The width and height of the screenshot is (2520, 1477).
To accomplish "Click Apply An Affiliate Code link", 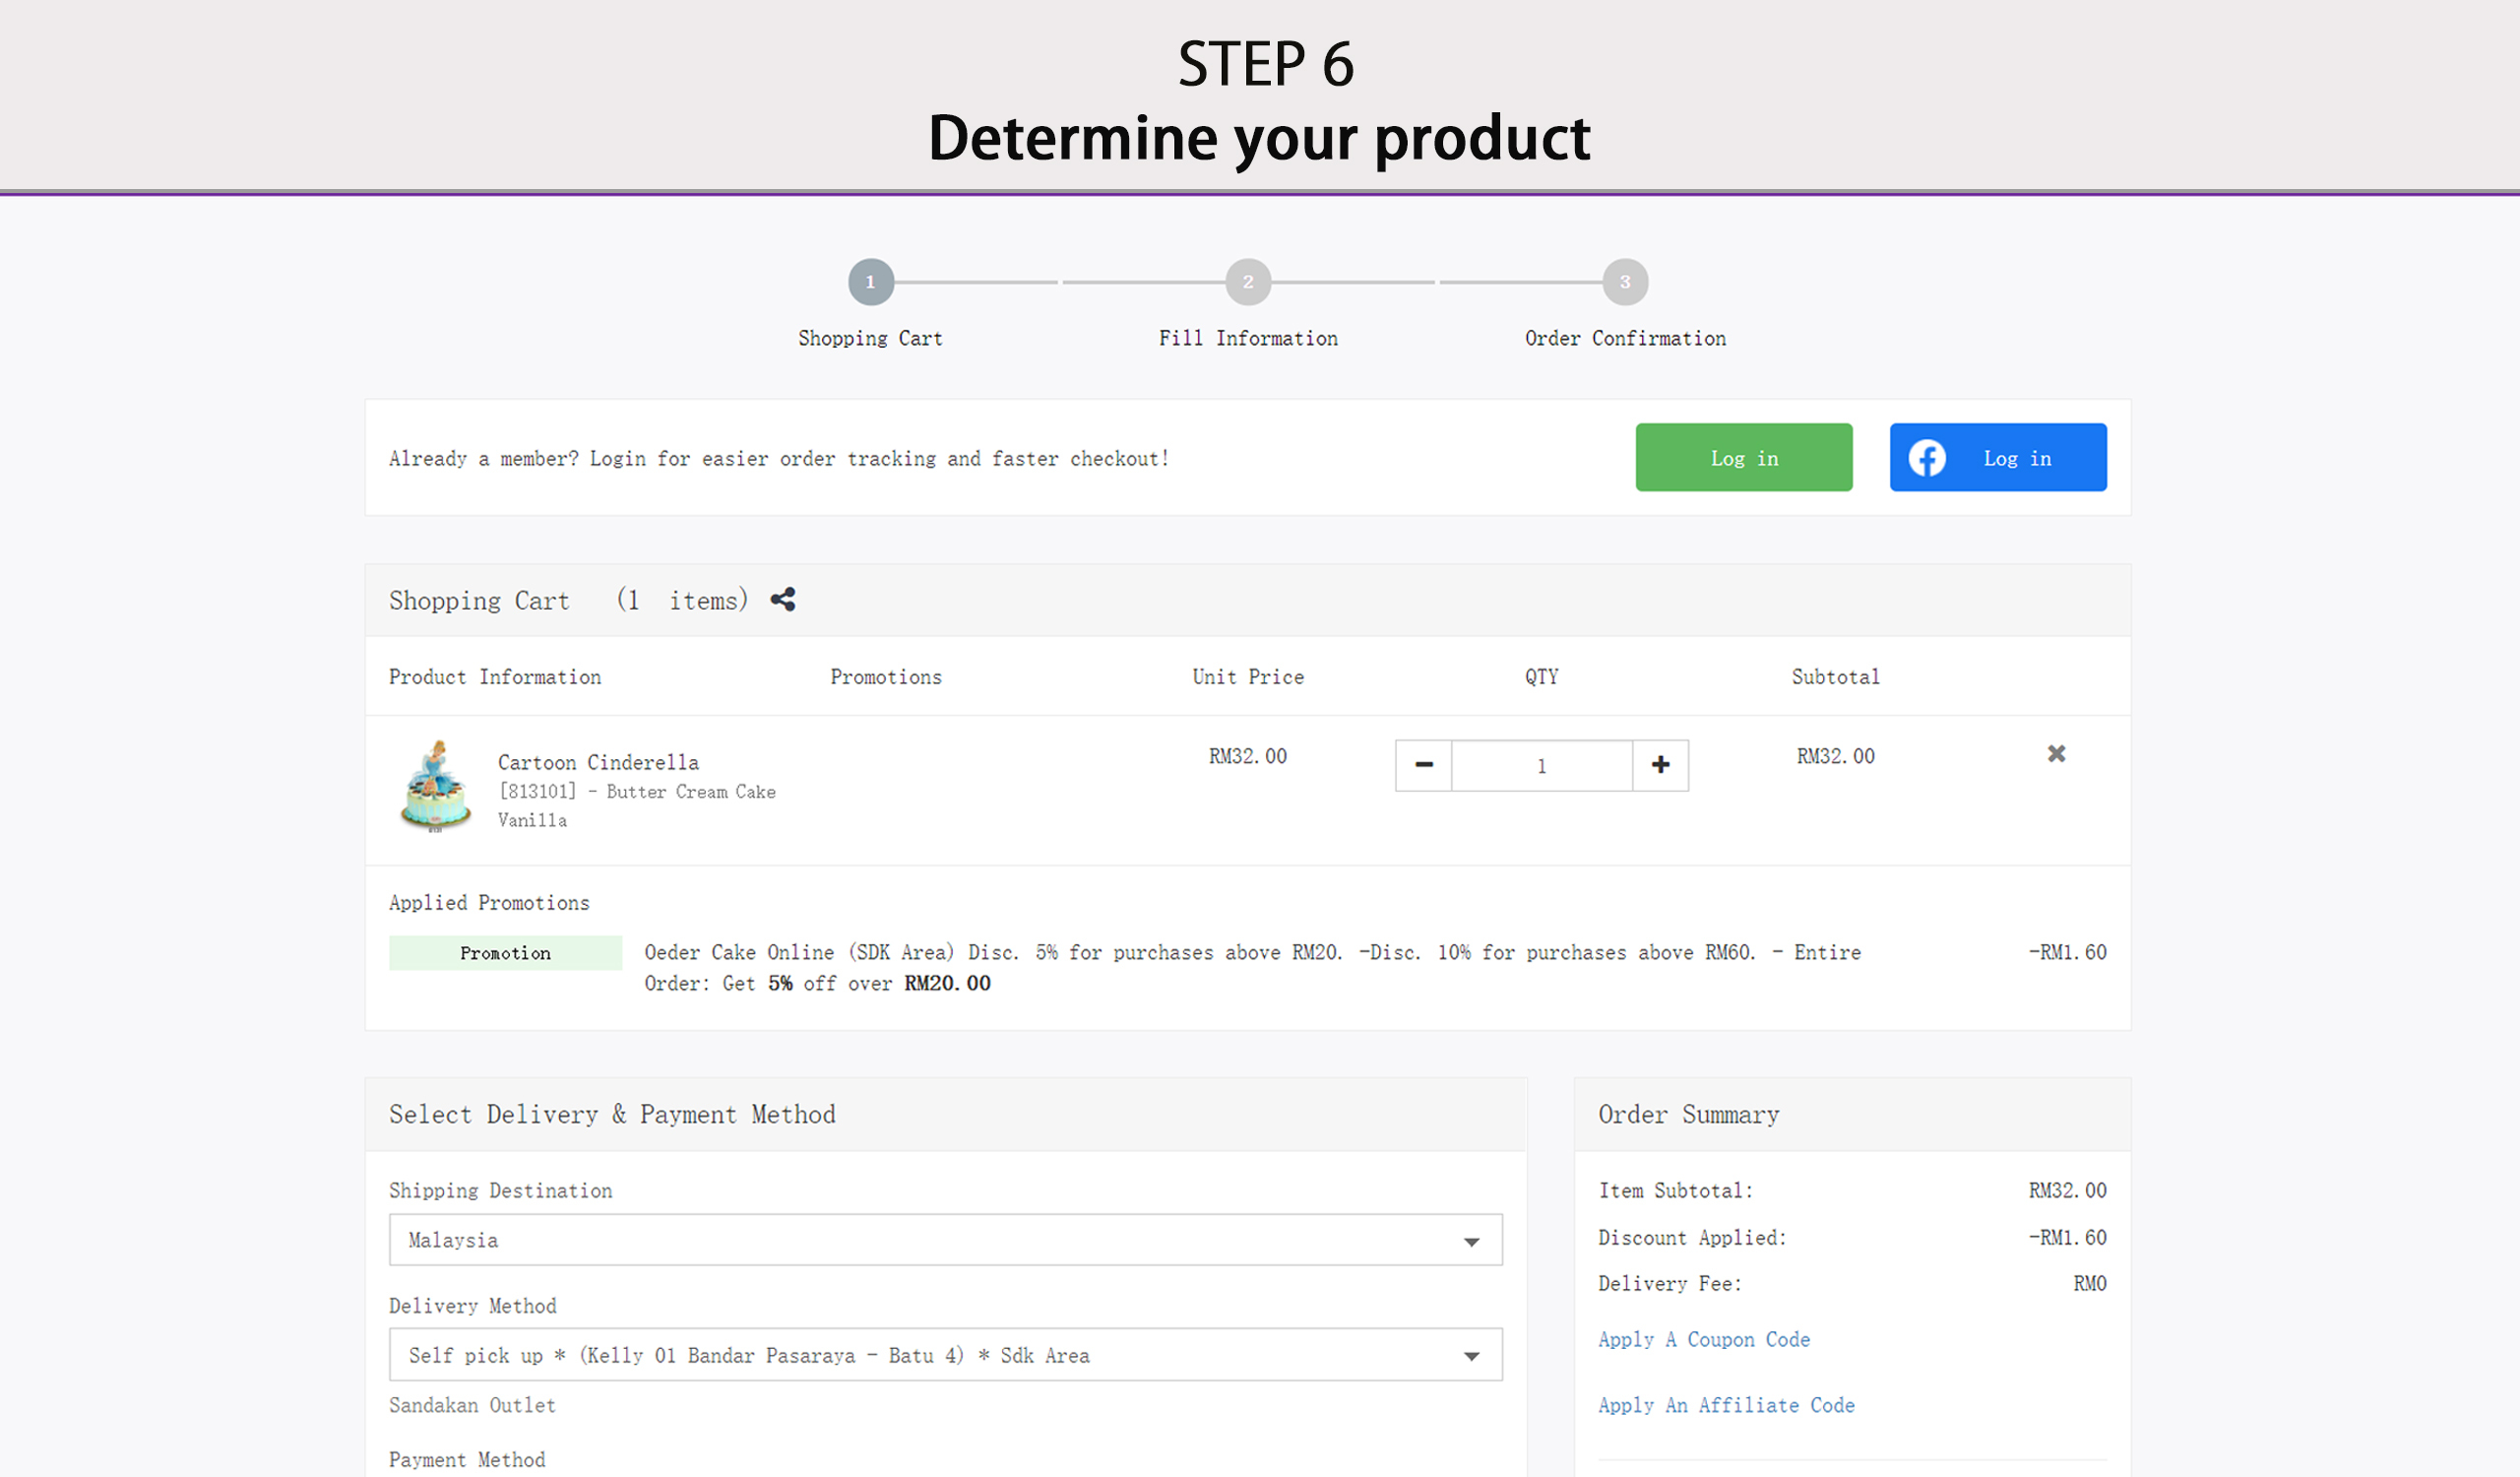I will point(1726,1405).
